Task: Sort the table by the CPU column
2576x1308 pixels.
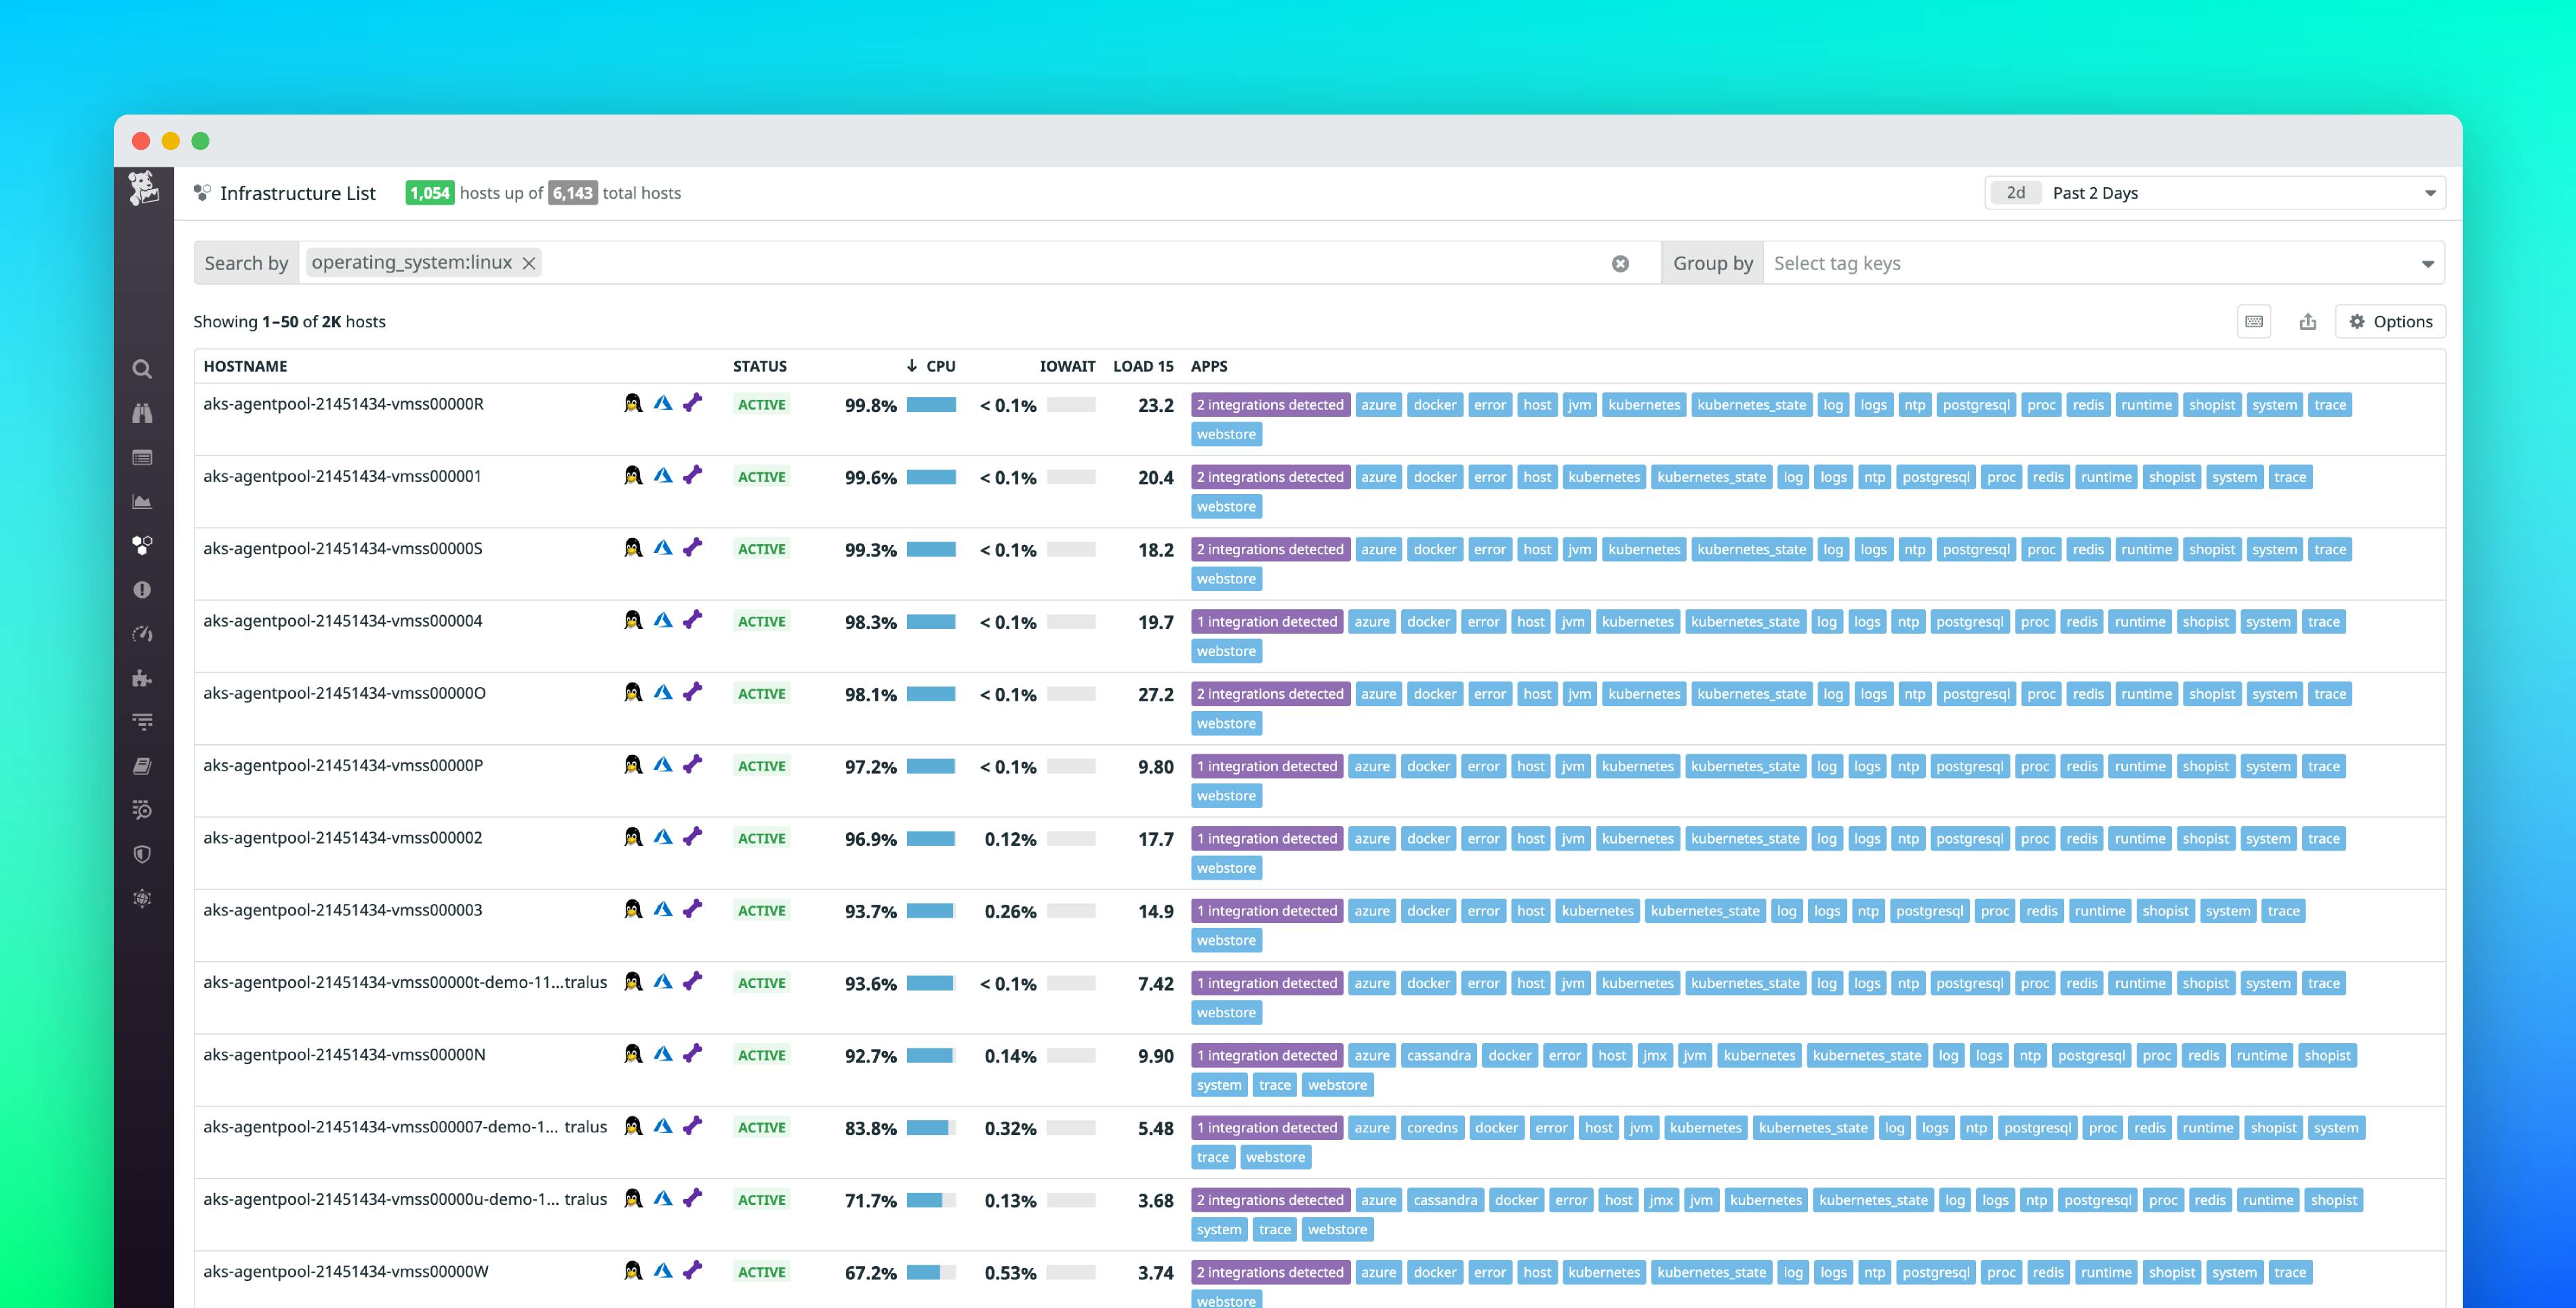Action: [x=938, y=366]
